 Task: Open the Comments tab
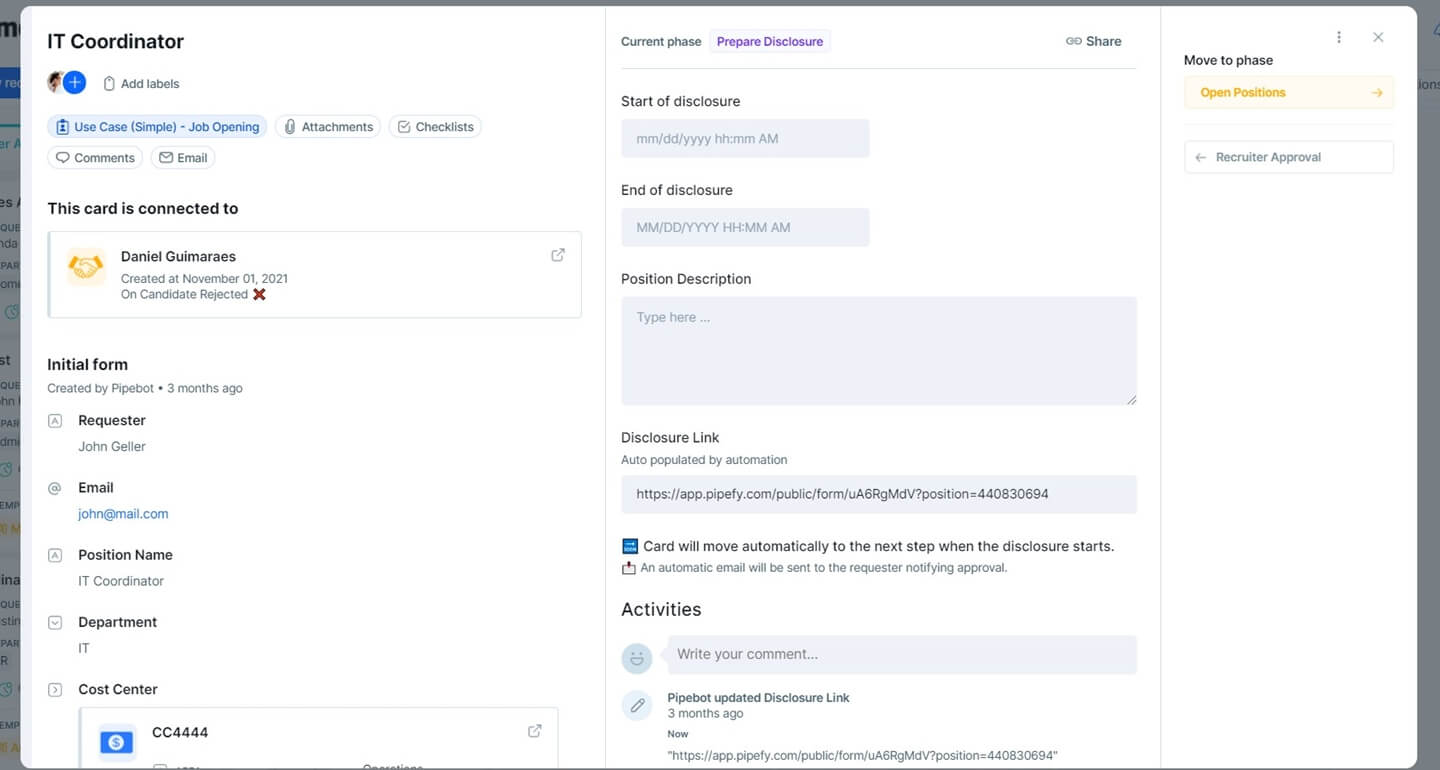[x=95, y=158]
